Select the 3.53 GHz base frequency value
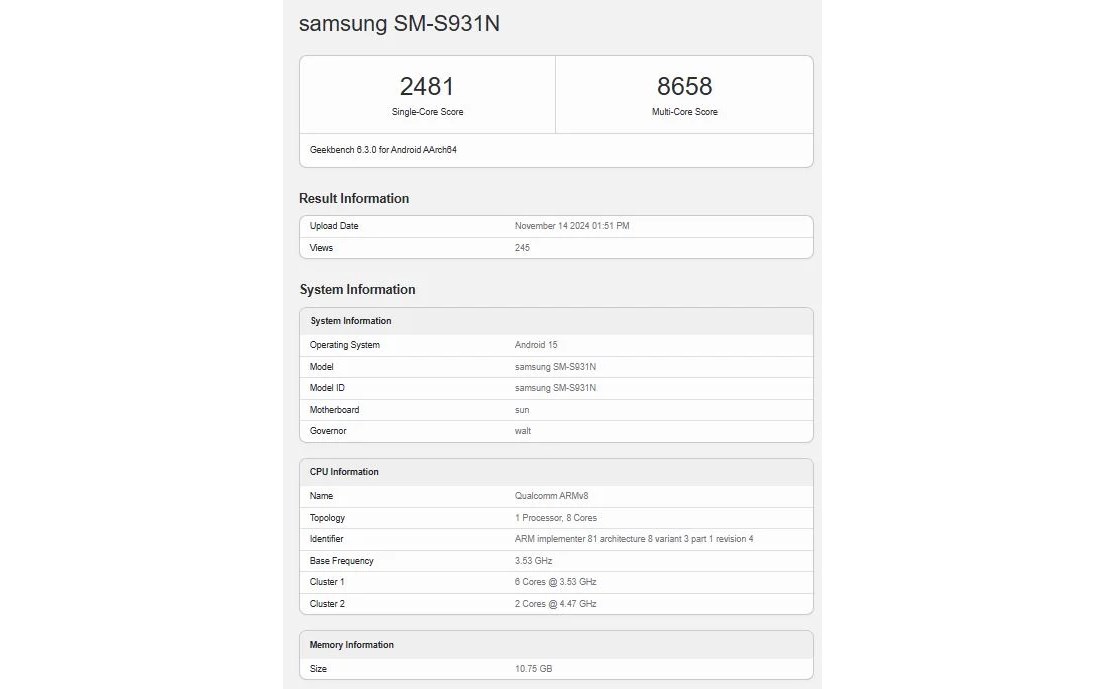This screenshot has height=689, width=1115. pos(533,561)
